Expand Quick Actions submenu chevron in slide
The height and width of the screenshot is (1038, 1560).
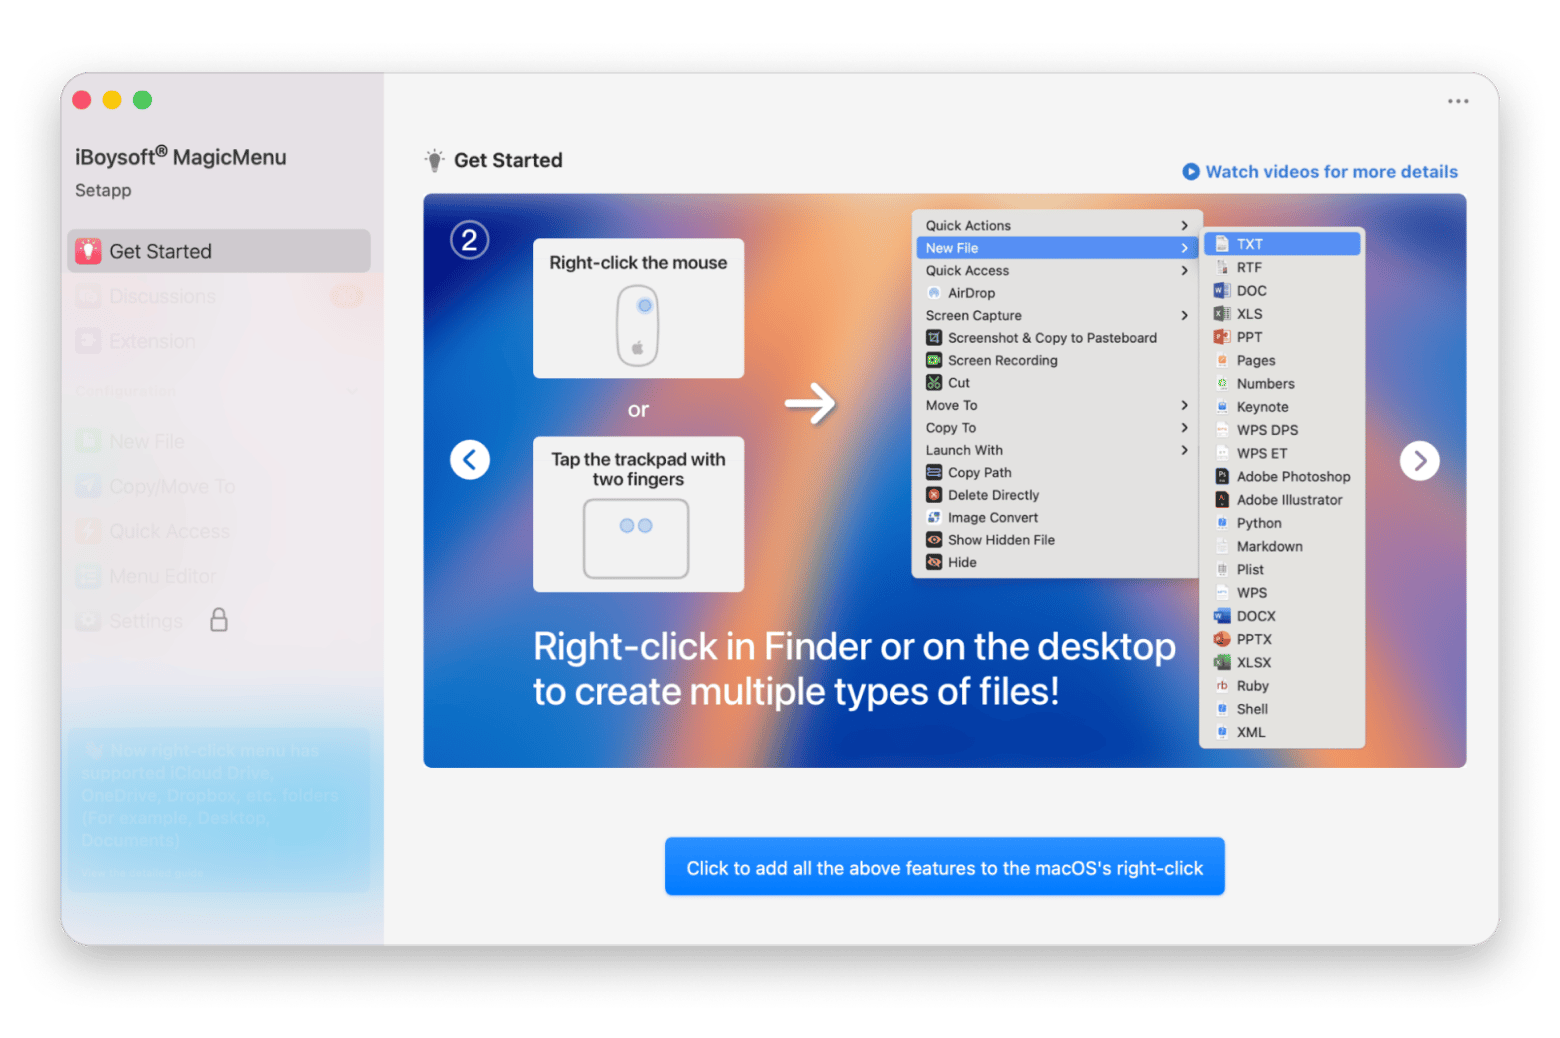1184,225
